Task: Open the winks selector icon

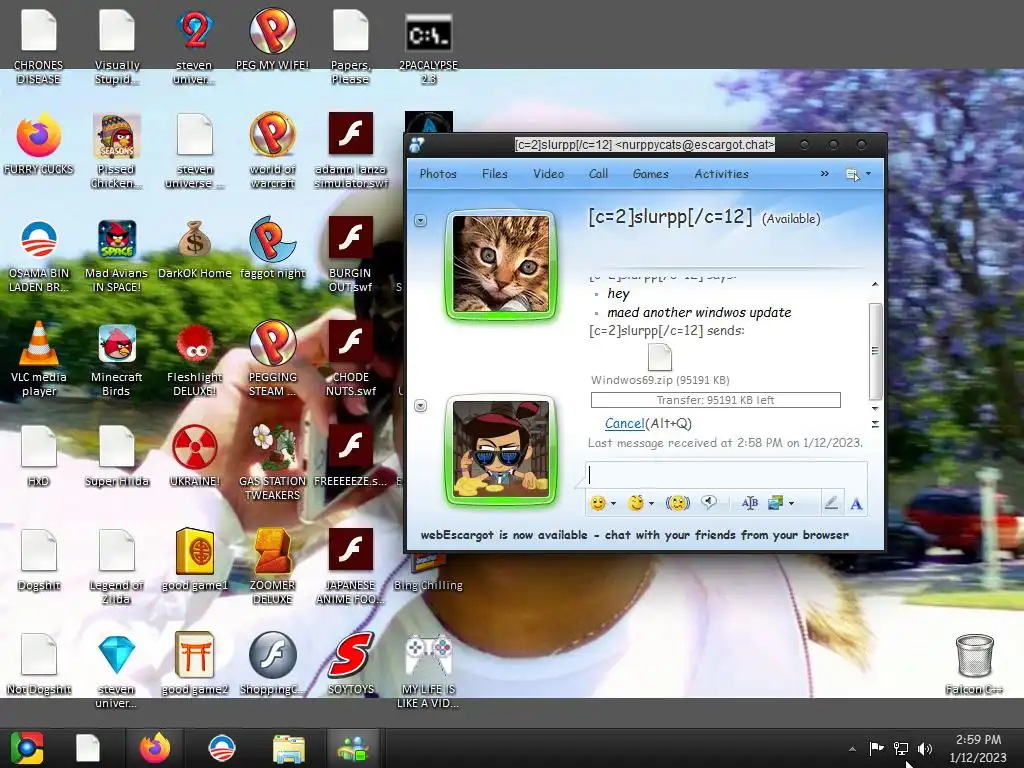Action: click(x=635, y=503)
